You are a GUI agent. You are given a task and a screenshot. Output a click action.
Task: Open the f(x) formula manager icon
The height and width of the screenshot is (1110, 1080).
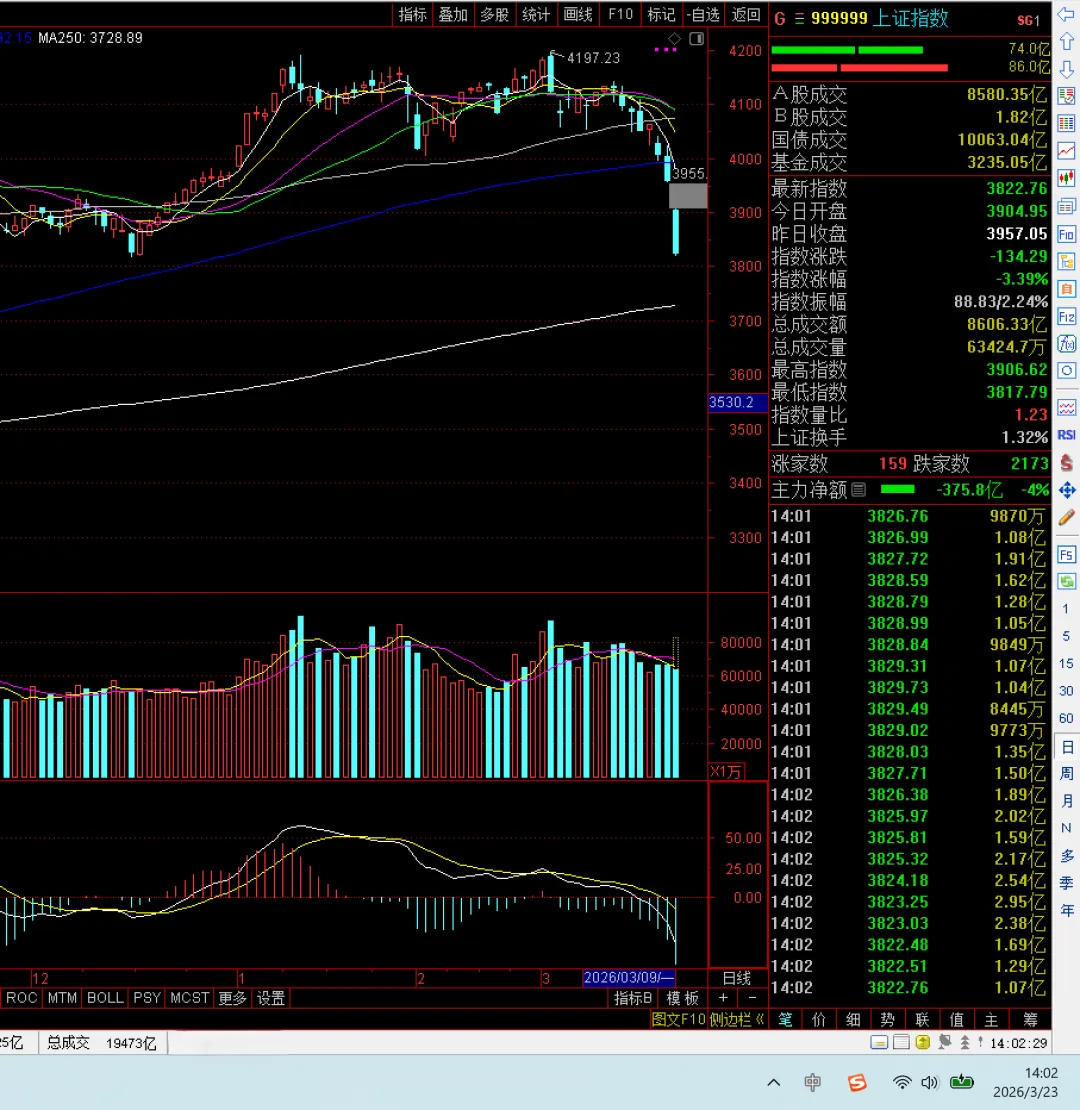pyautogui.click(x=1066, y=344)
